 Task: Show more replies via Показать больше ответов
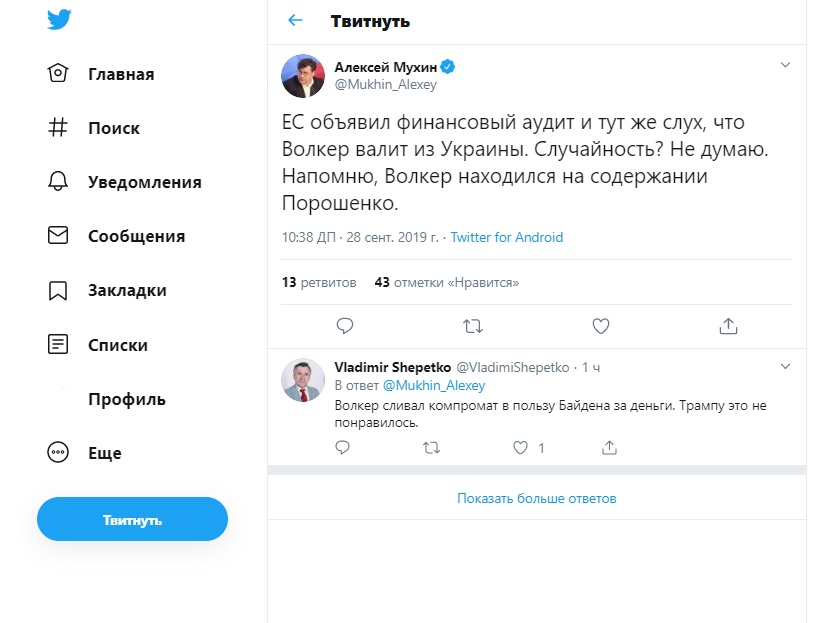[536, 498]
